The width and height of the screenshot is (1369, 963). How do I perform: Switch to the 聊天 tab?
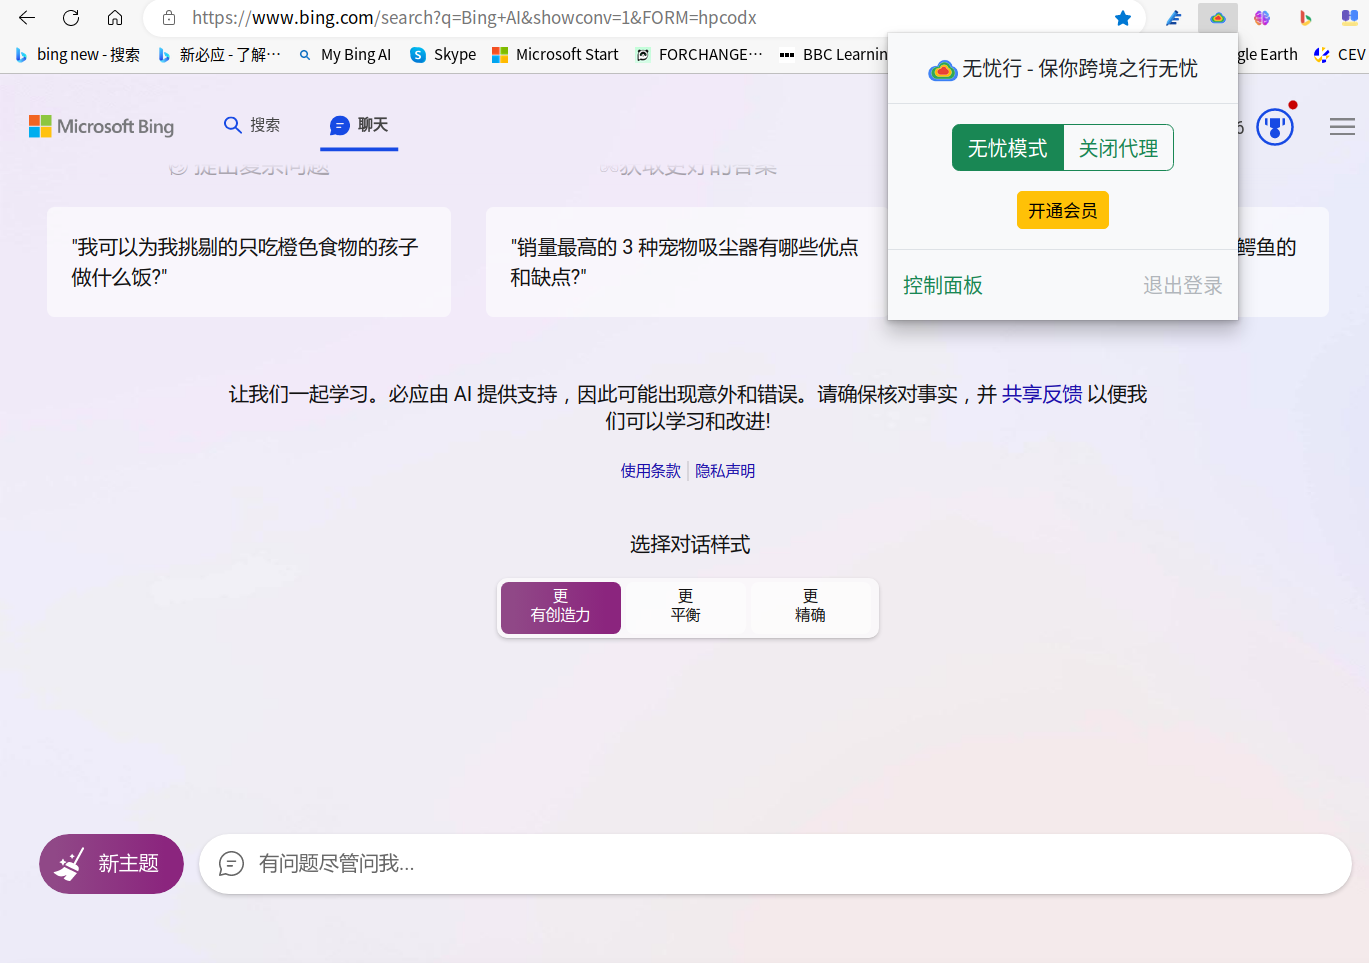pos(358,126)
